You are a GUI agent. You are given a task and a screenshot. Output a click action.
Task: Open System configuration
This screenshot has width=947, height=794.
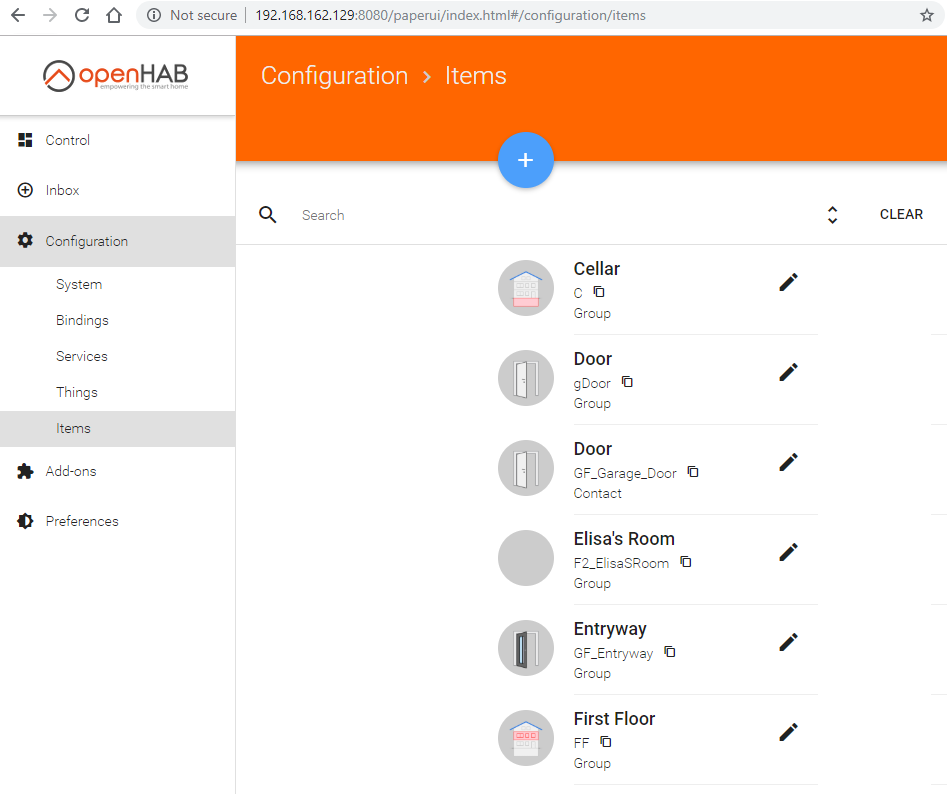point(118,284)
